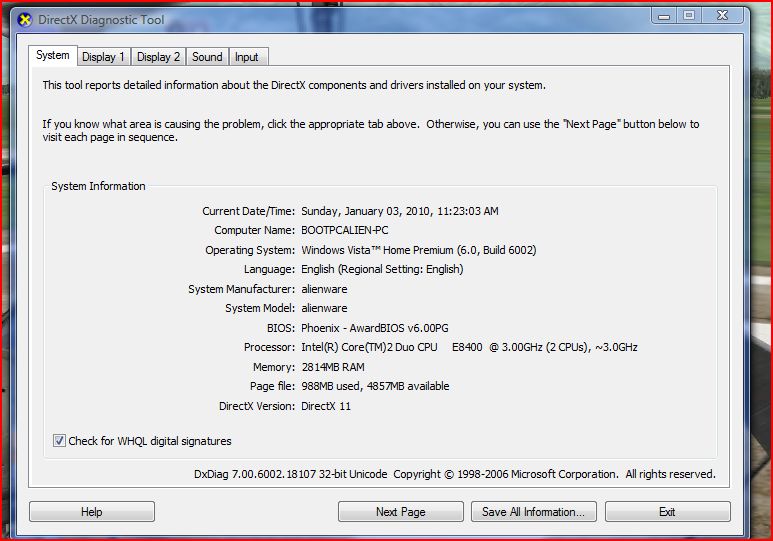Click the 'Processor:' label
The height and width of the screenshot is (541, 773).
click(269, 347)
